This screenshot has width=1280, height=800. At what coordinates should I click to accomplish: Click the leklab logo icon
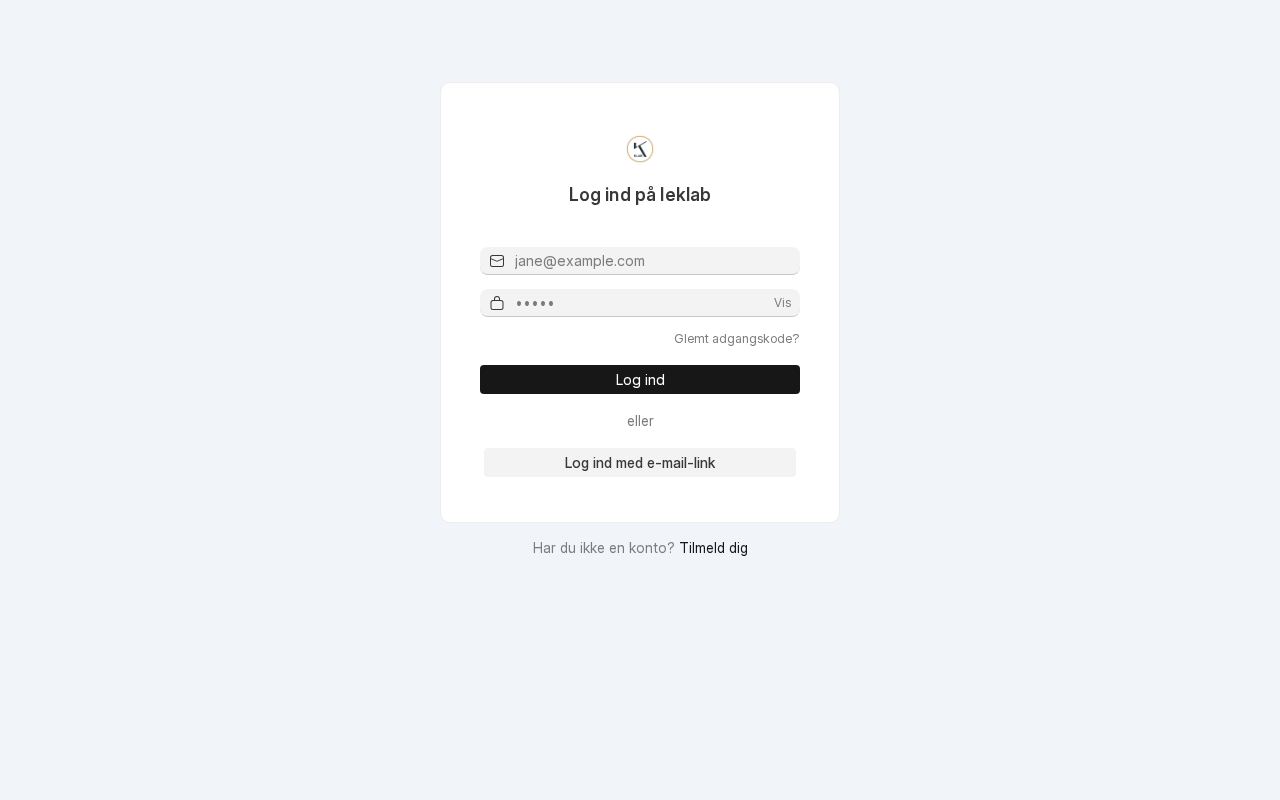pyautogui.click(x=640, y=149)
